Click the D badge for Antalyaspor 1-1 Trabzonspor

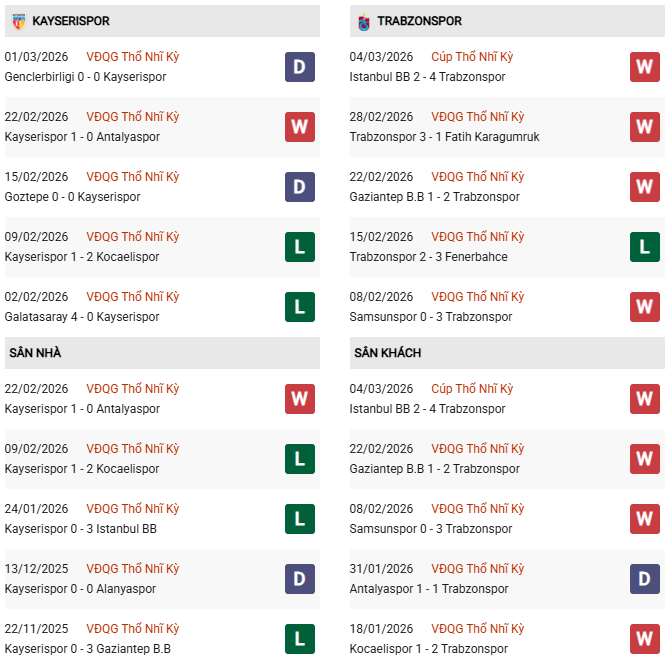(x=644, y=579)
